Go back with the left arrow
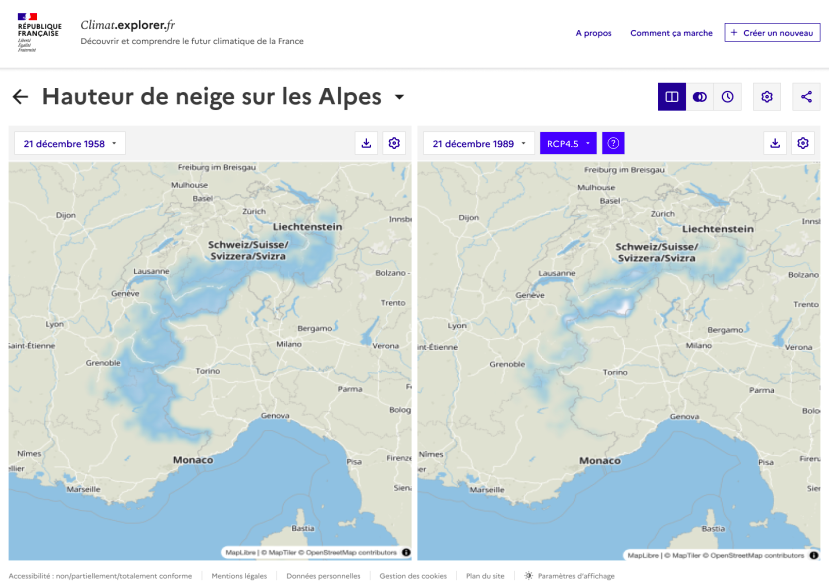Viewport: 829px width, 588px height. (20, 97)
